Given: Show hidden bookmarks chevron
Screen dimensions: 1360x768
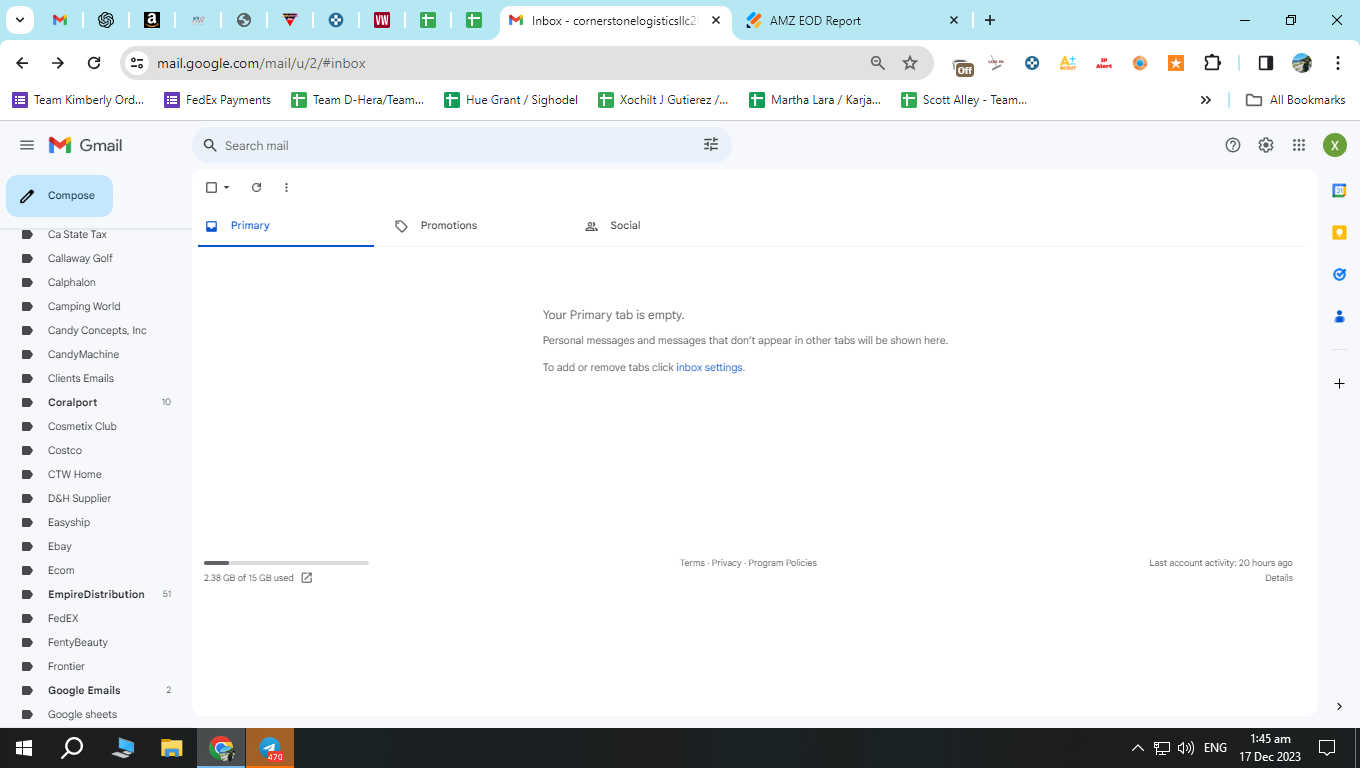Looking at the screenshot, I should click(1206, 100).
